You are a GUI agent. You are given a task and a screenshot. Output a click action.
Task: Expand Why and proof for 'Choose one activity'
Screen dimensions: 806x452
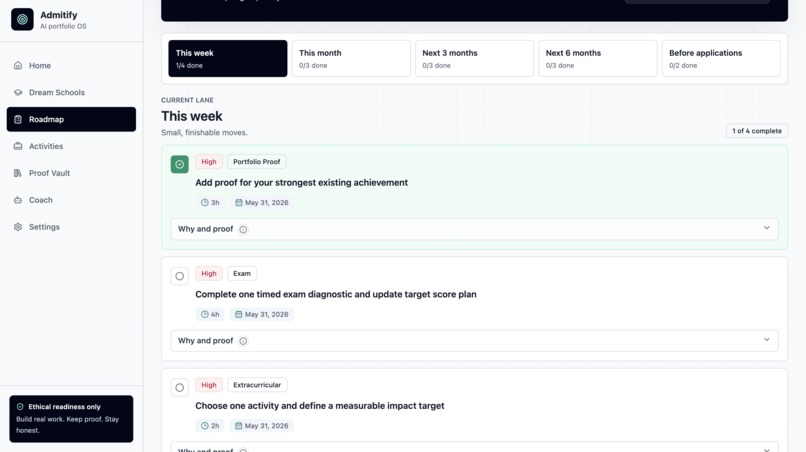pos(474,447)
